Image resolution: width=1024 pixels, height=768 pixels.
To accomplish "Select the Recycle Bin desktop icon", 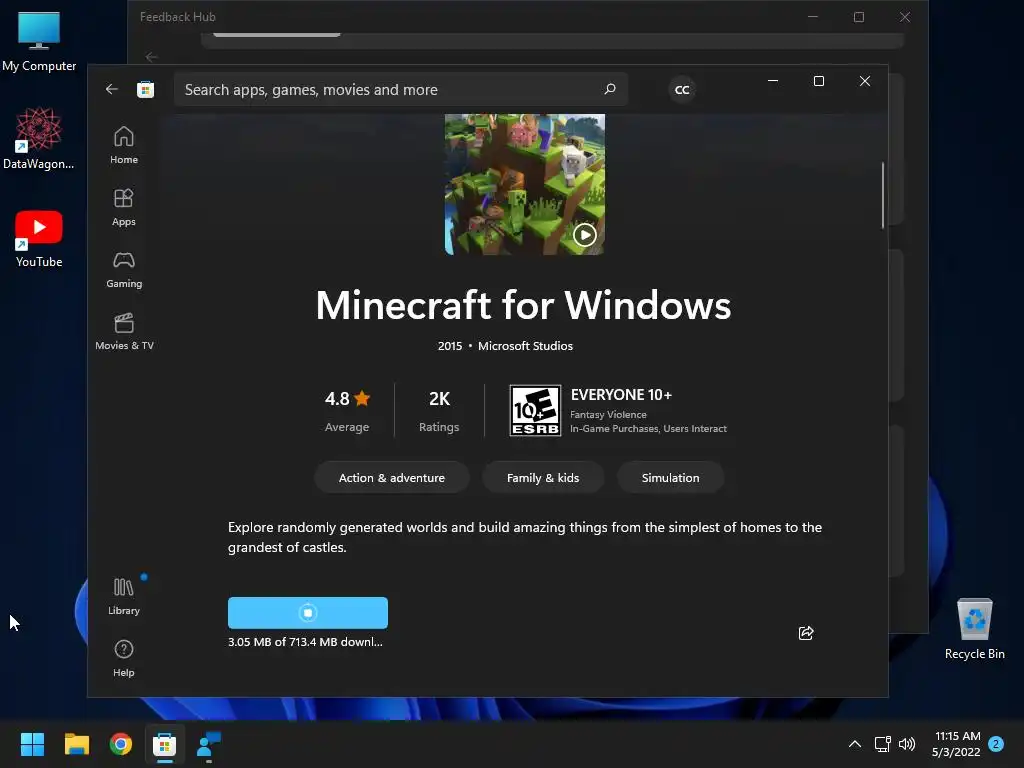I will 974,629.
